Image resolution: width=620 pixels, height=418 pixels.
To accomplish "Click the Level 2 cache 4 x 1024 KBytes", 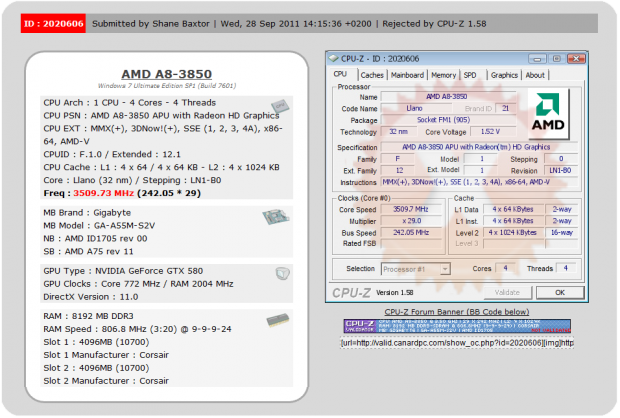I will pos(513,233).
